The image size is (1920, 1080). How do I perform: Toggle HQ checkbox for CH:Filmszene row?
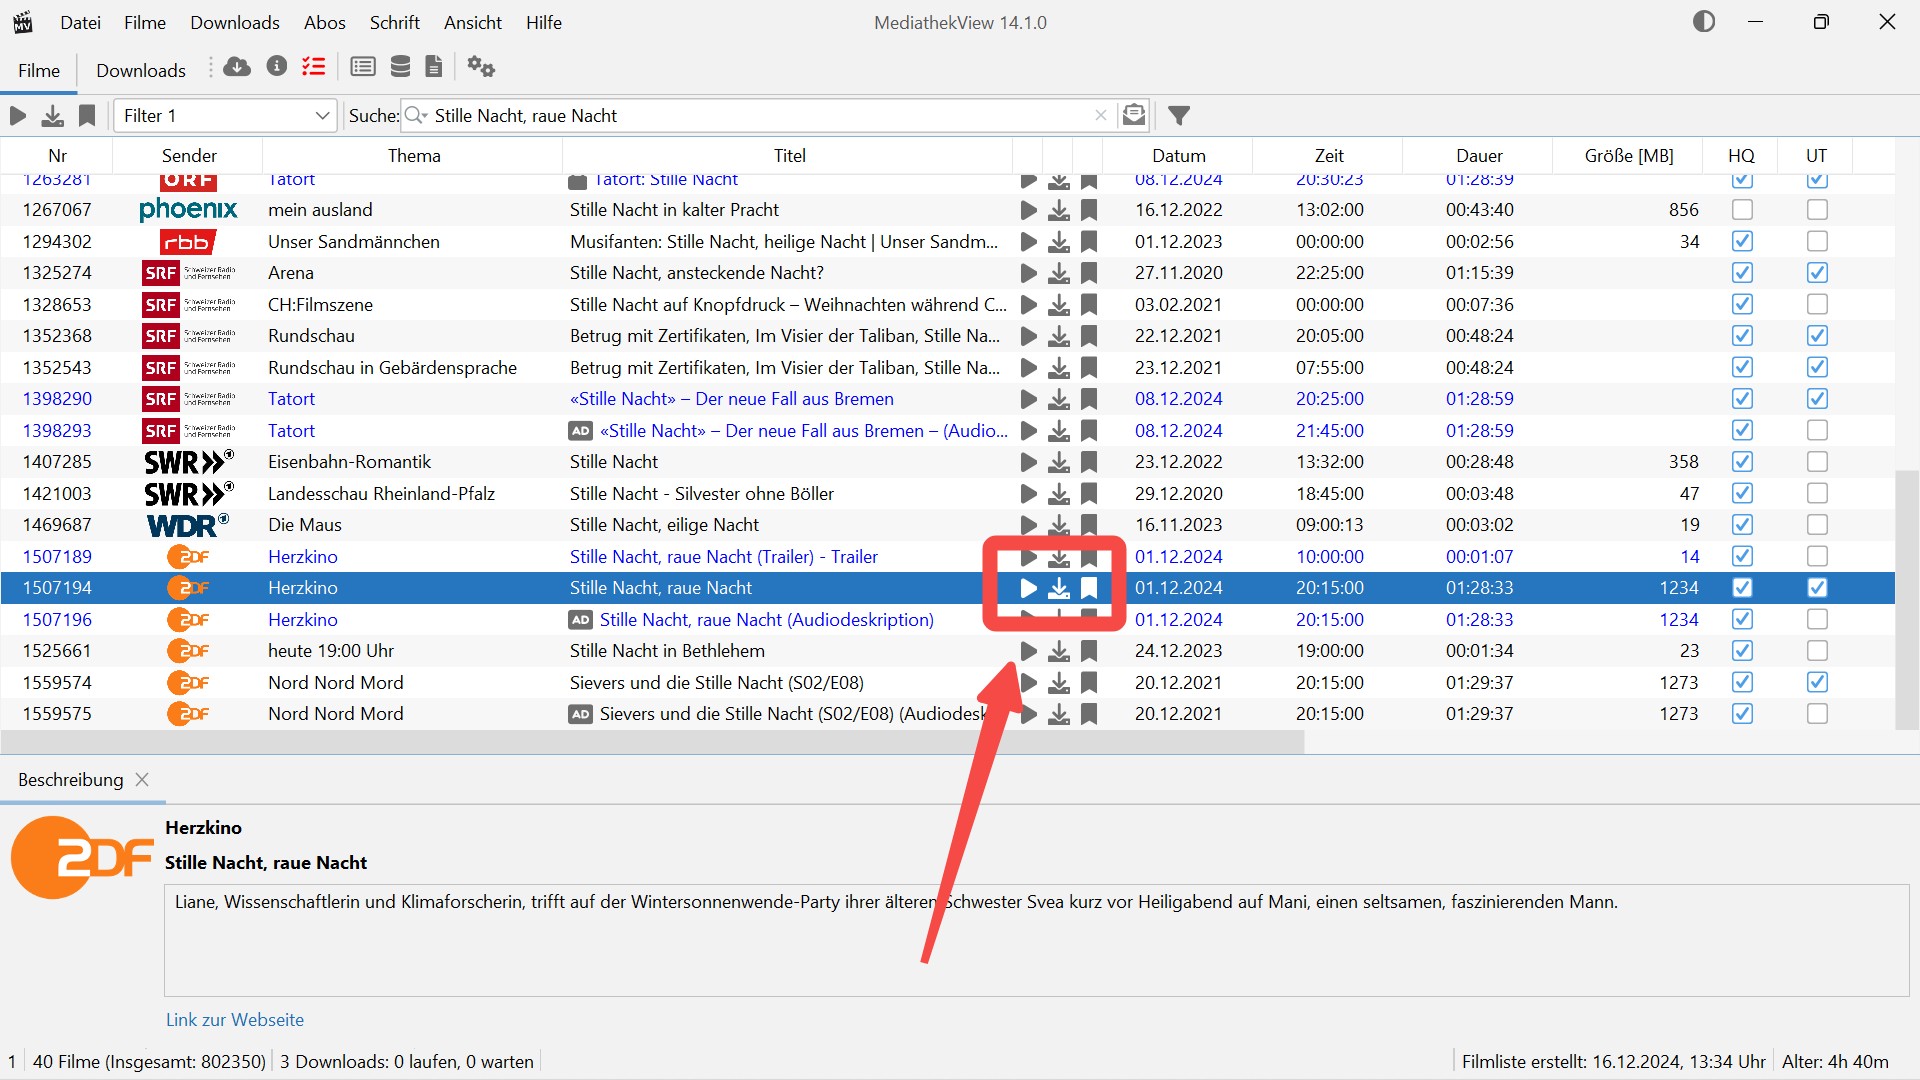tap(1742, 305)
